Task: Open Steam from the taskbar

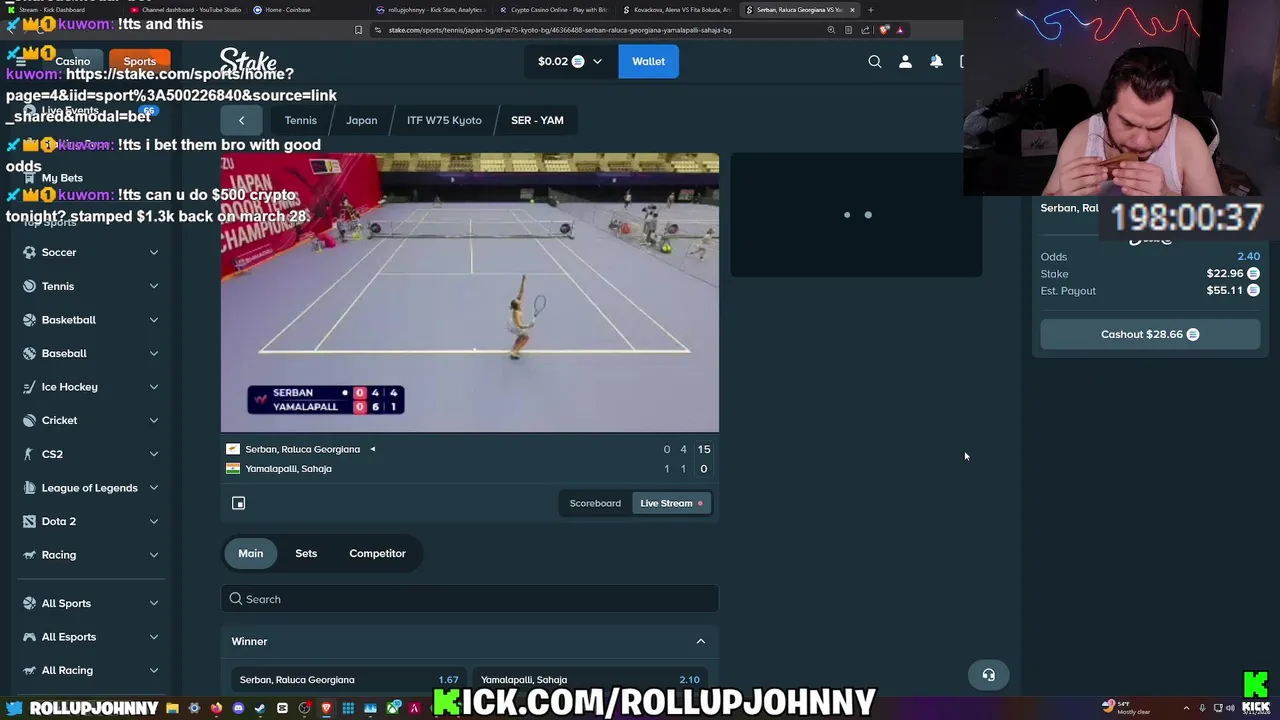Action: tap(260, 708)
